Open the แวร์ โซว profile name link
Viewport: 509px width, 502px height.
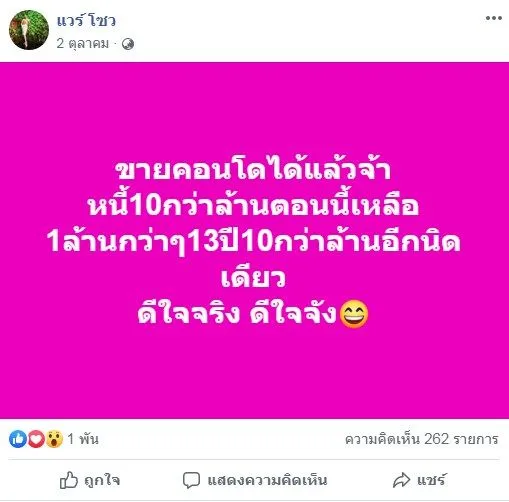pos(86,21)
